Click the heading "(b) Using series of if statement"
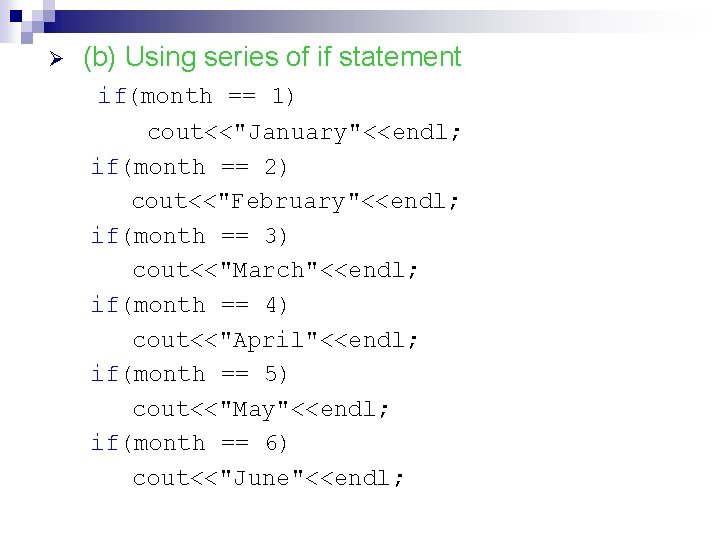The width and height of the screenshot is (720, 540). coord(272,58)
